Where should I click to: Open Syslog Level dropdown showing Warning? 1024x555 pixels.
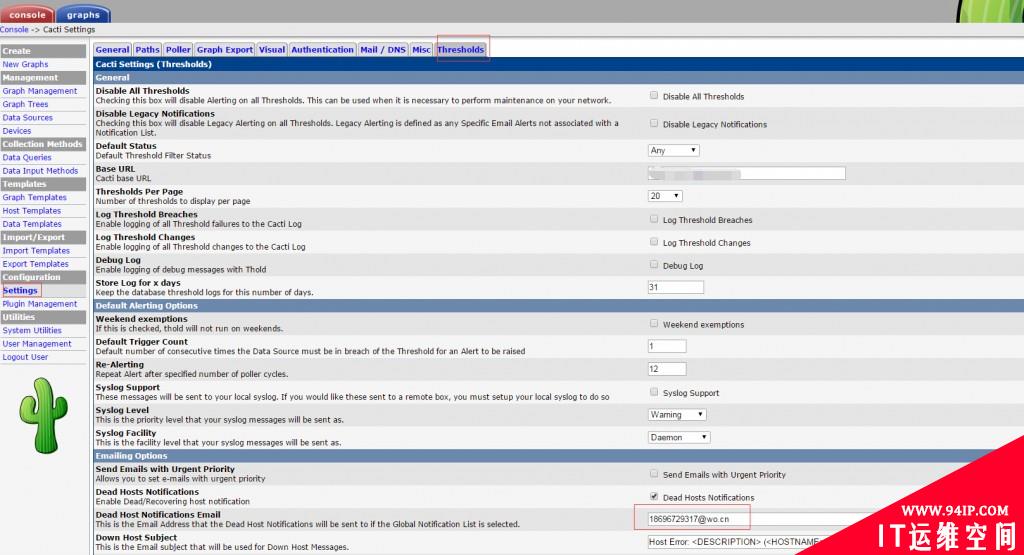677,415
